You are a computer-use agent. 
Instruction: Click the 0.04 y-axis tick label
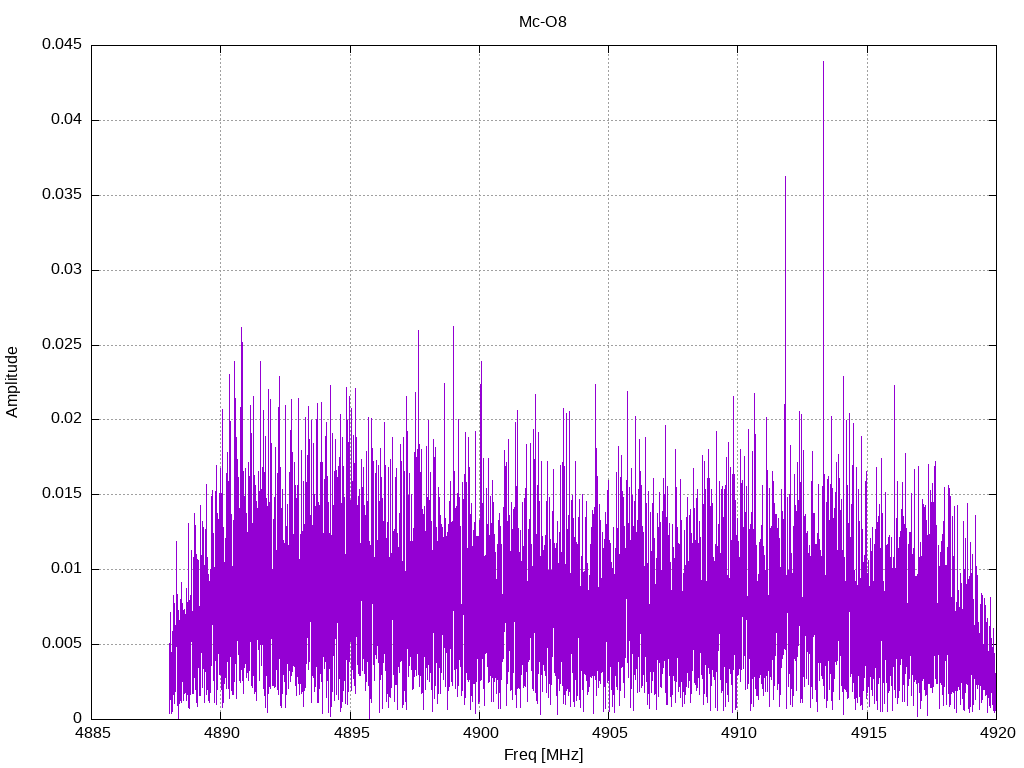65,120
